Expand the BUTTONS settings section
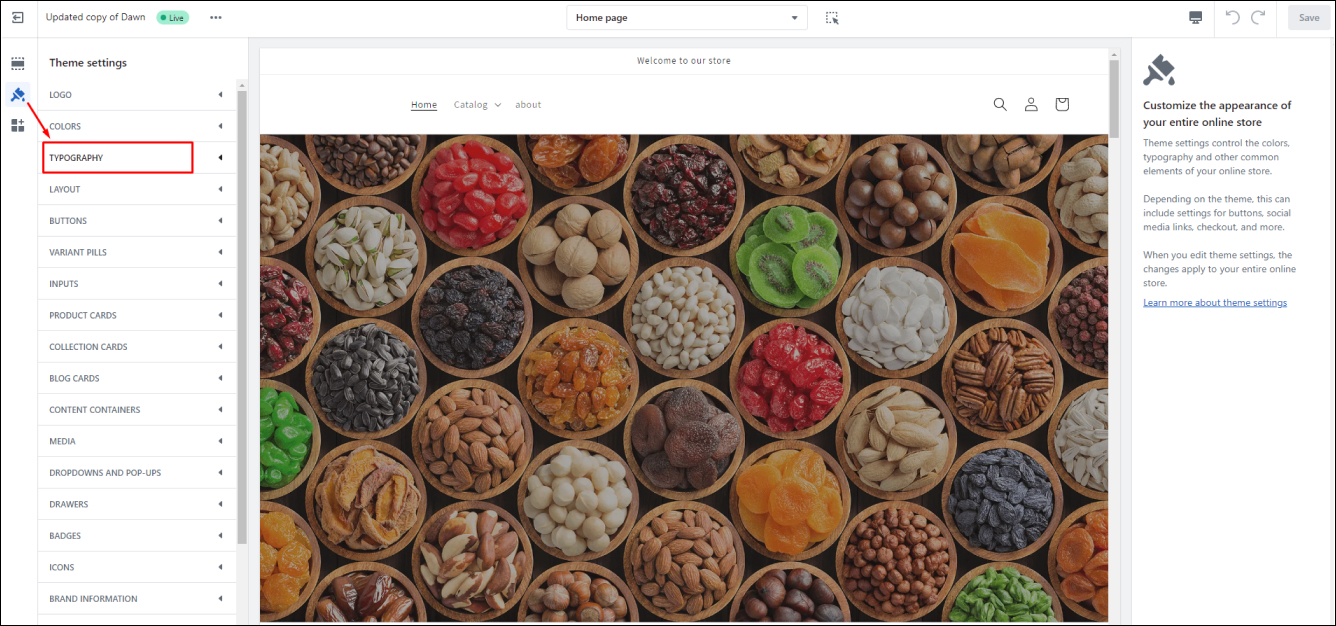1336x626 pixels. click(x=137, y=221)
